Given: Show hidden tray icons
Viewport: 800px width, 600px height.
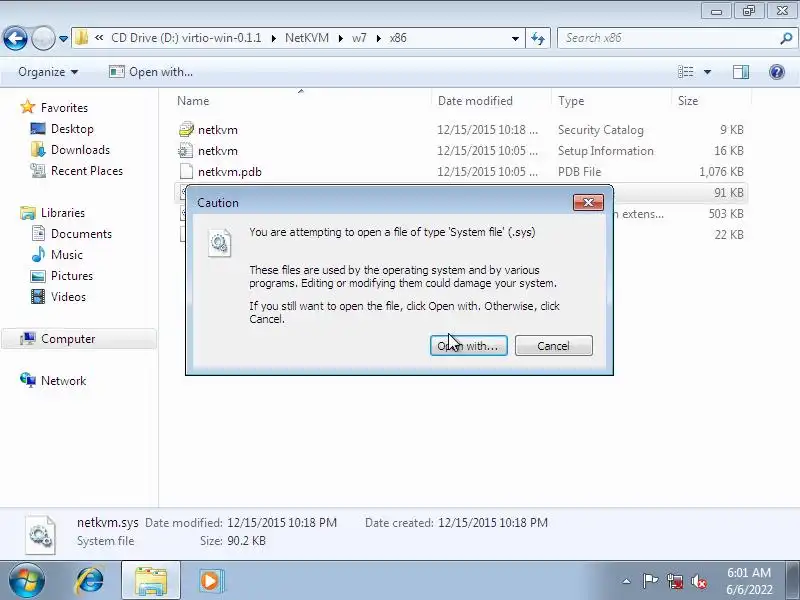Looking at the screenshot, I should pos(626,581).
